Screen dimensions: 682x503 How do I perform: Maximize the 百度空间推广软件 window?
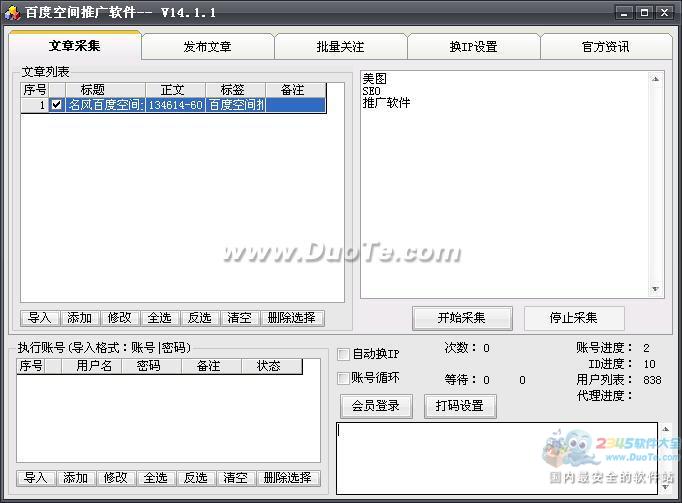click(x=644, y=13)
